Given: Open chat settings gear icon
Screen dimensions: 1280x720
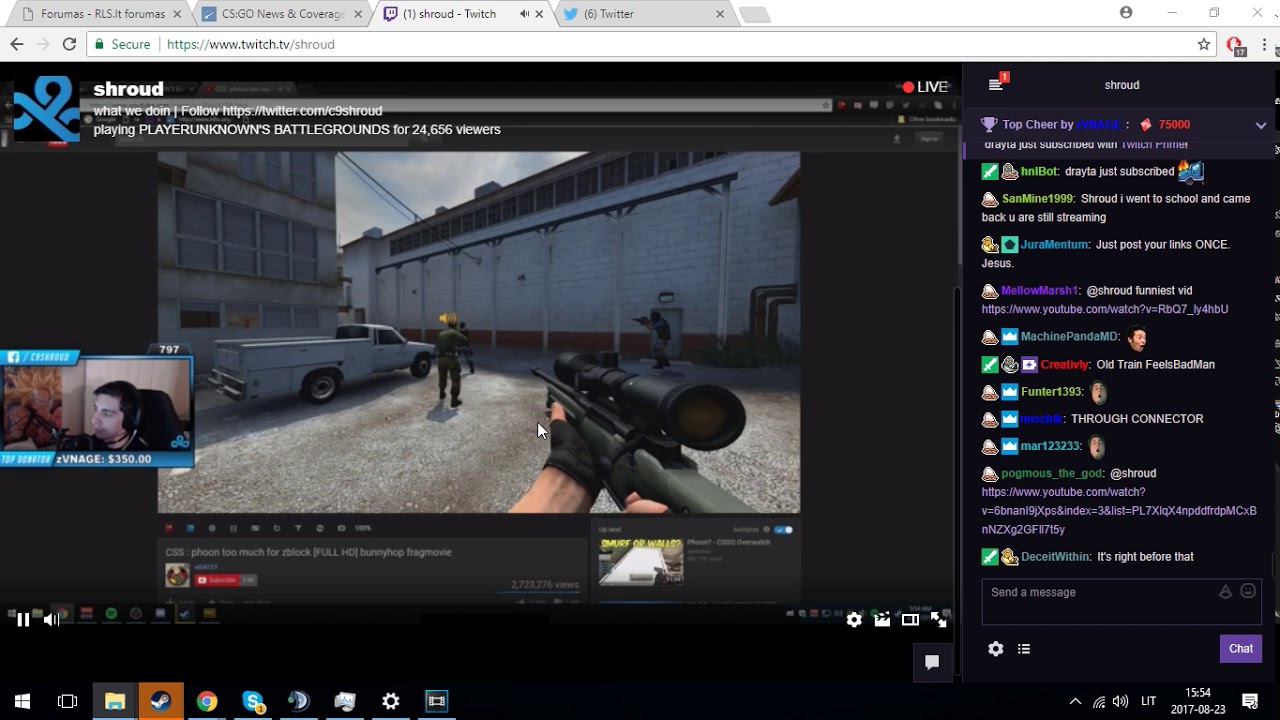Looking at the screenshot, I should point(995,649).
